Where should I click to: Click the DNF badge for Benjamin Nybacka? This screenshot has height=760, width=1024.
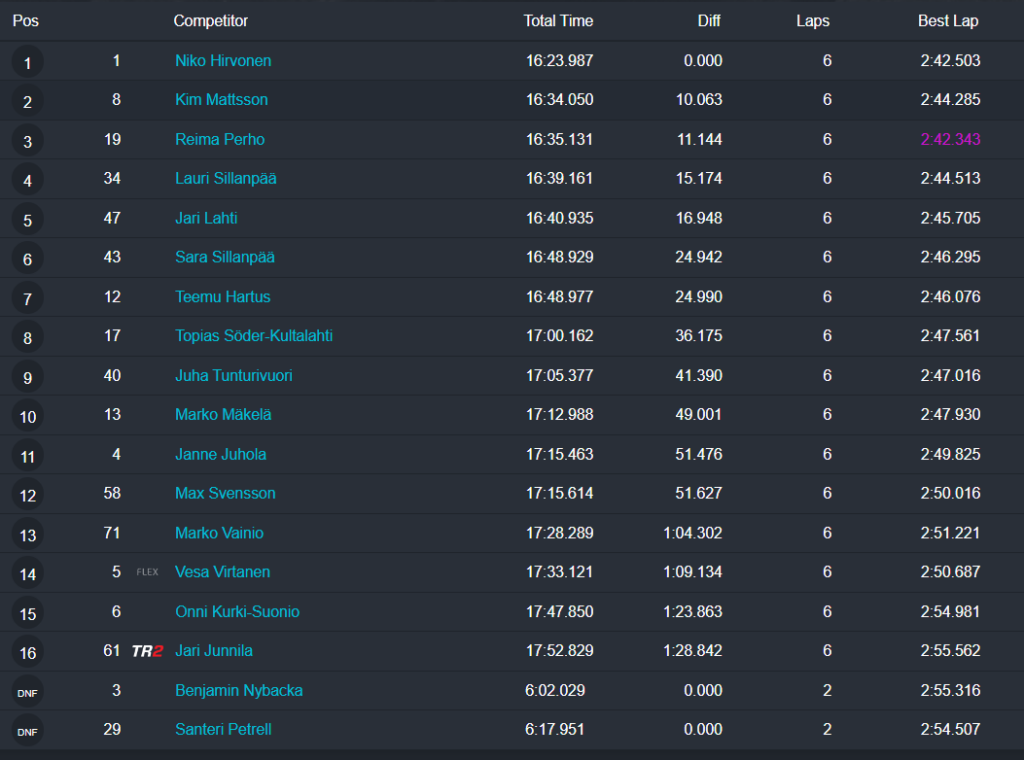(x=27, y=692)
